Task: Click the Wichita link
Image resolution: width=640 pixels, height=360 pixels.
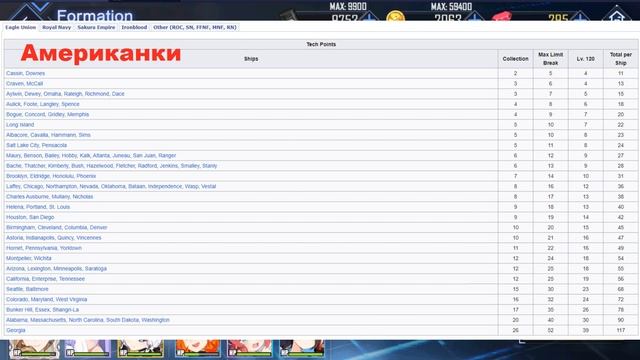Action: [x=42, y=258]
